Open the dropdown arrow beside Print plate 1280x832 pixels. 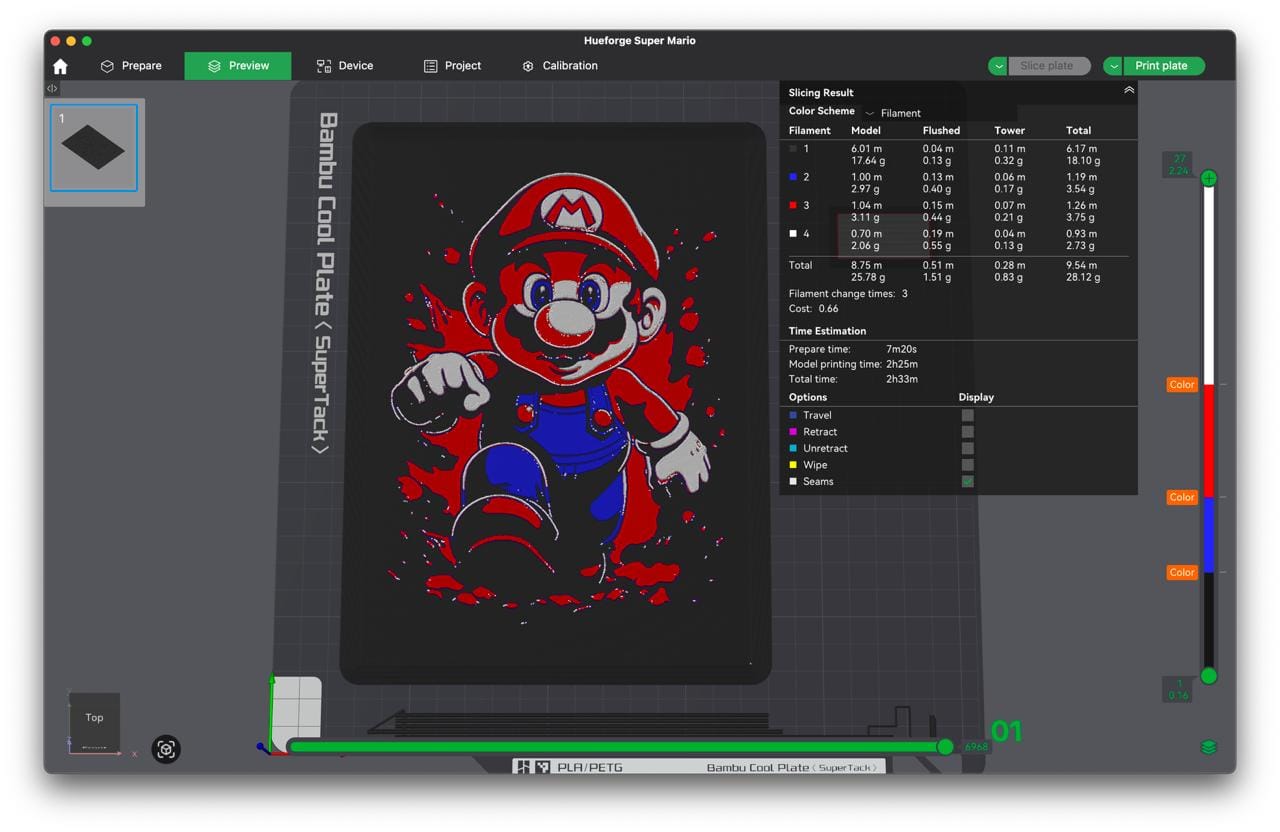coord(1114,66)
